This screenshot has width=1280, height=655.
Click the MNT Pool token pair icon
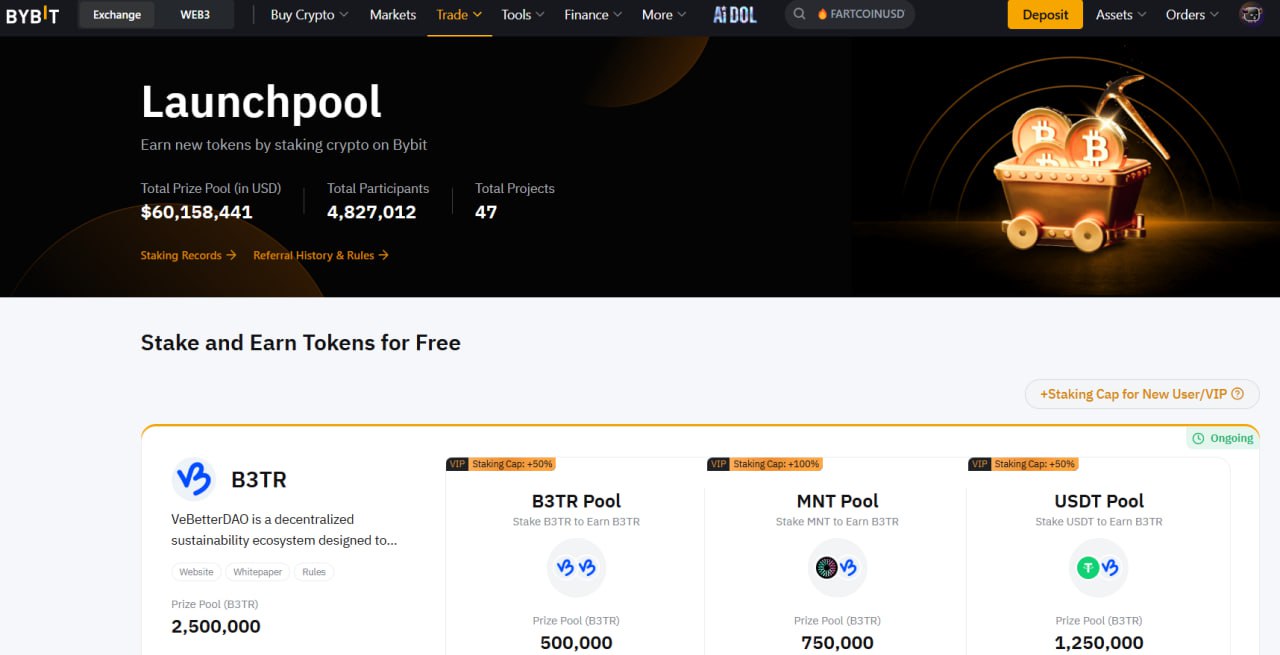coord(837,567)
